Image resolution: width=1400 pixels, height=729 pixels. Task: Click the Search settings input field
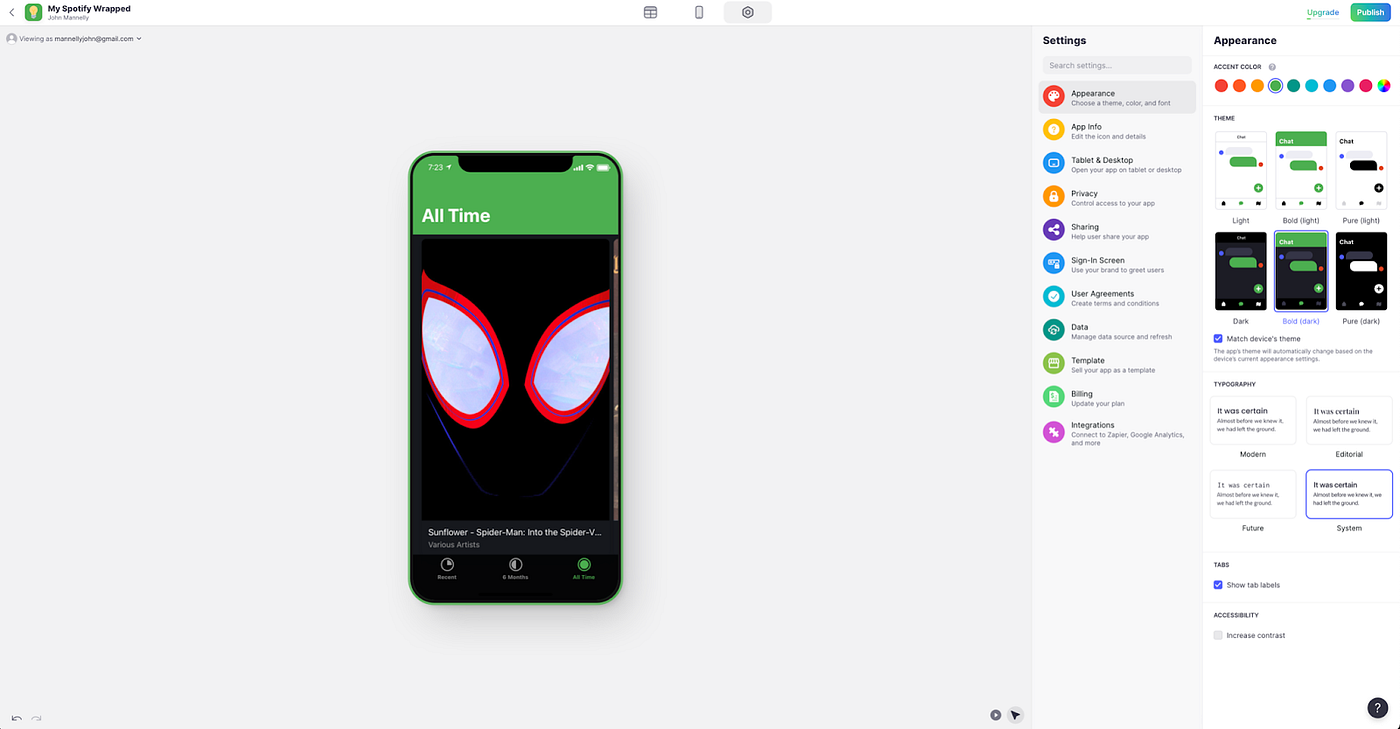(1117, 65)
